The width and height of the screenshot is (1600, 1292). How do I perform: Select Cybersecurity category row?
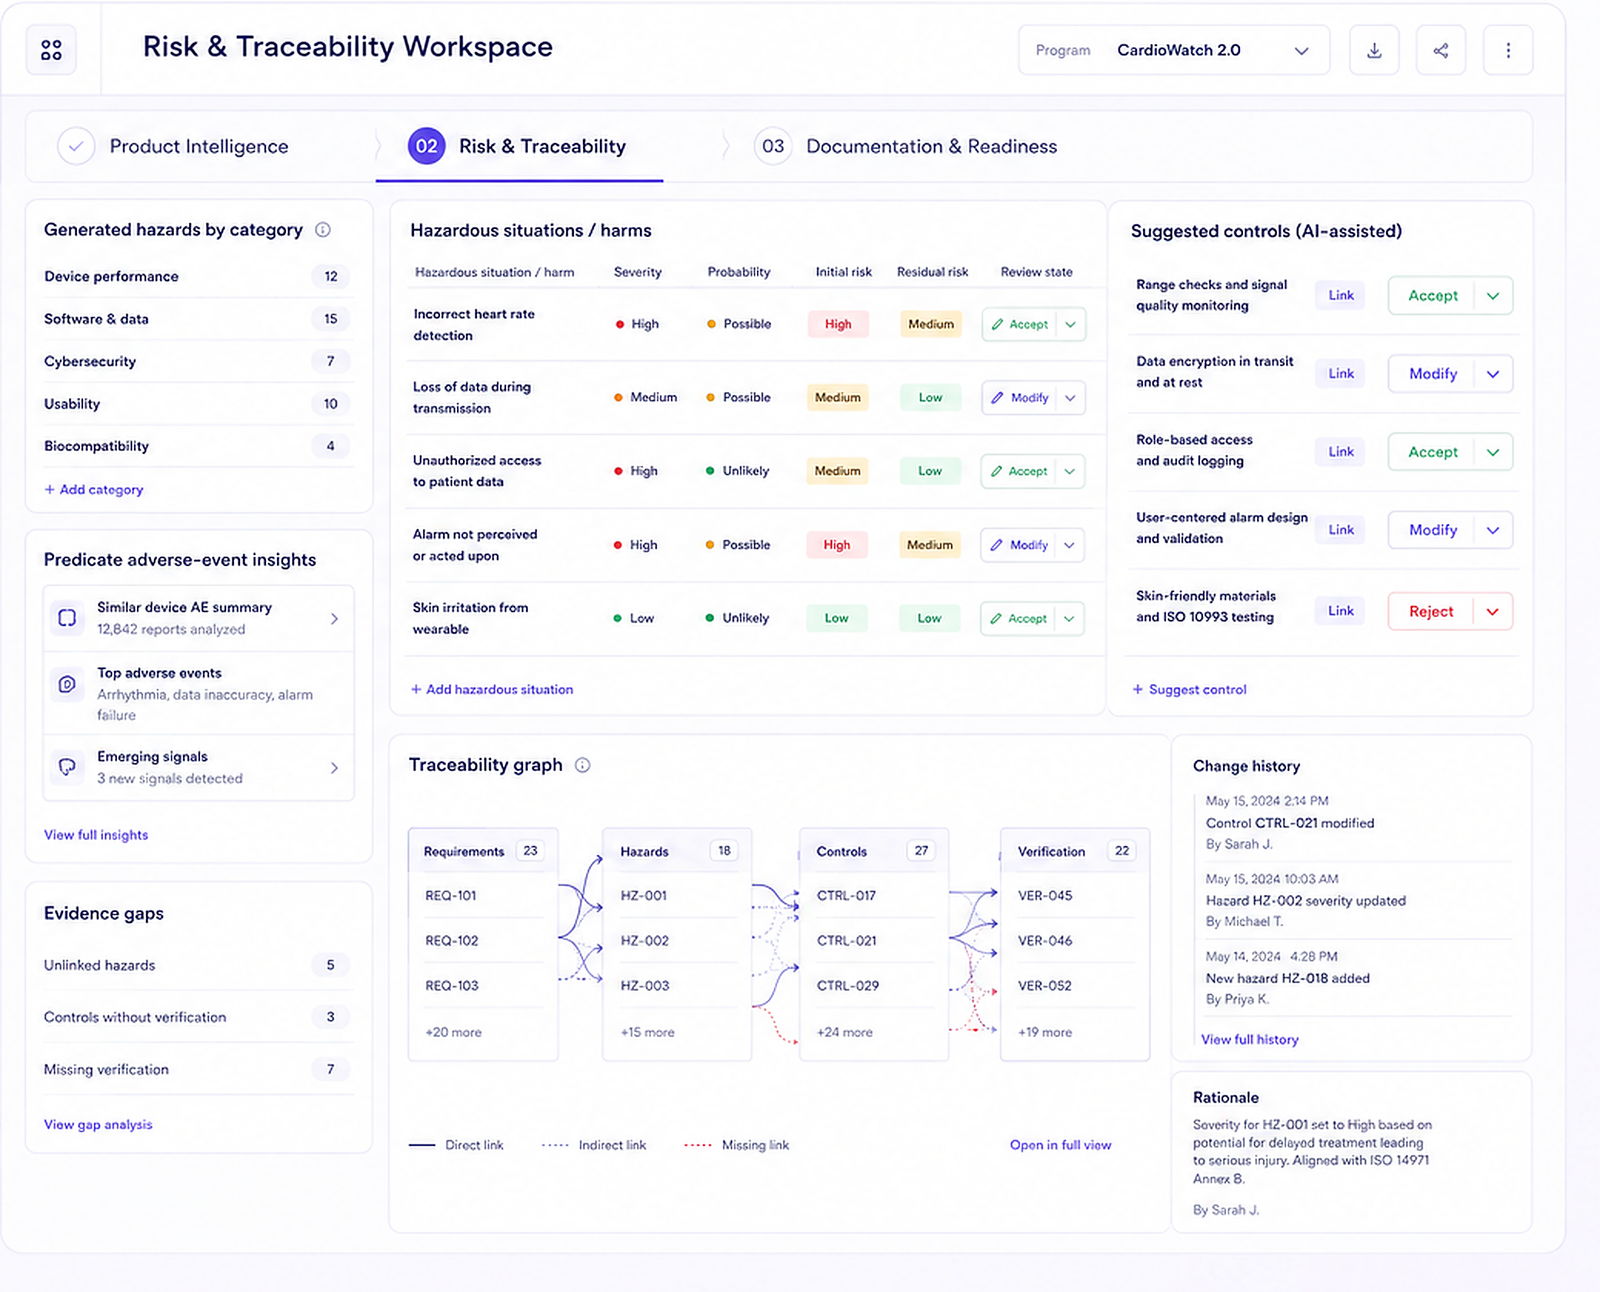click(x=198, y=362)
